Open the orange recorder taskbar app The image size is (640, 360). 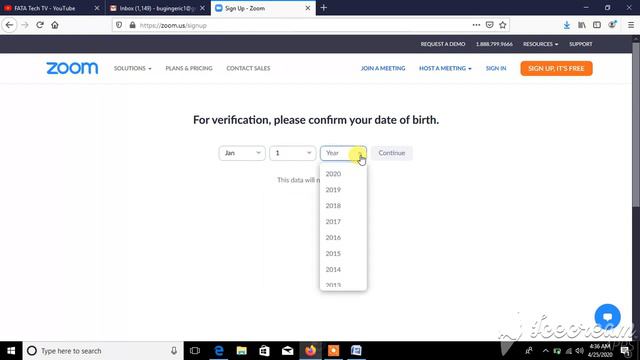click(333, 351)
